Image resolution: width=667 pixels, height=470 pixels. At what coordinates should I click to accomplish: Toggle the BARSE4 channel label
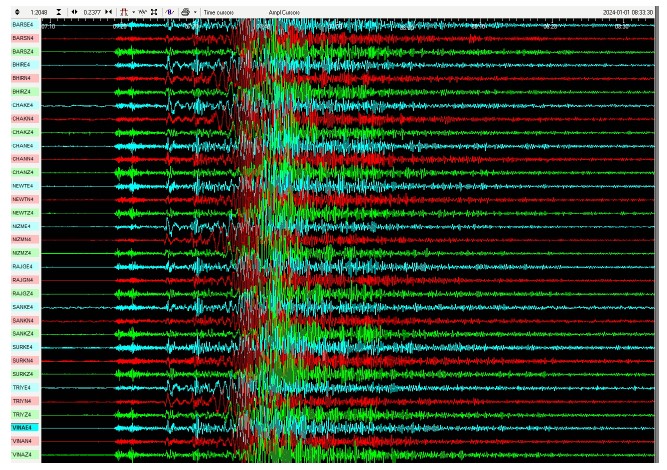click(22, 24)
